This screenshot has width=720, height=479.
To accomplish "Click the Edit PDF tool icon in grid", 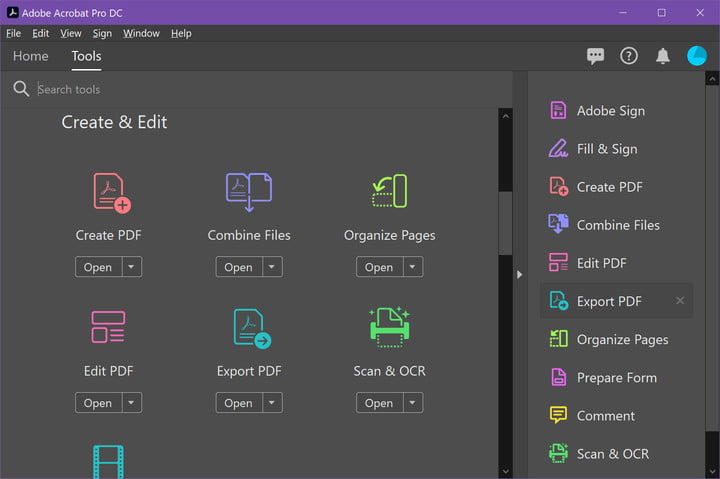I will (108, 328).
